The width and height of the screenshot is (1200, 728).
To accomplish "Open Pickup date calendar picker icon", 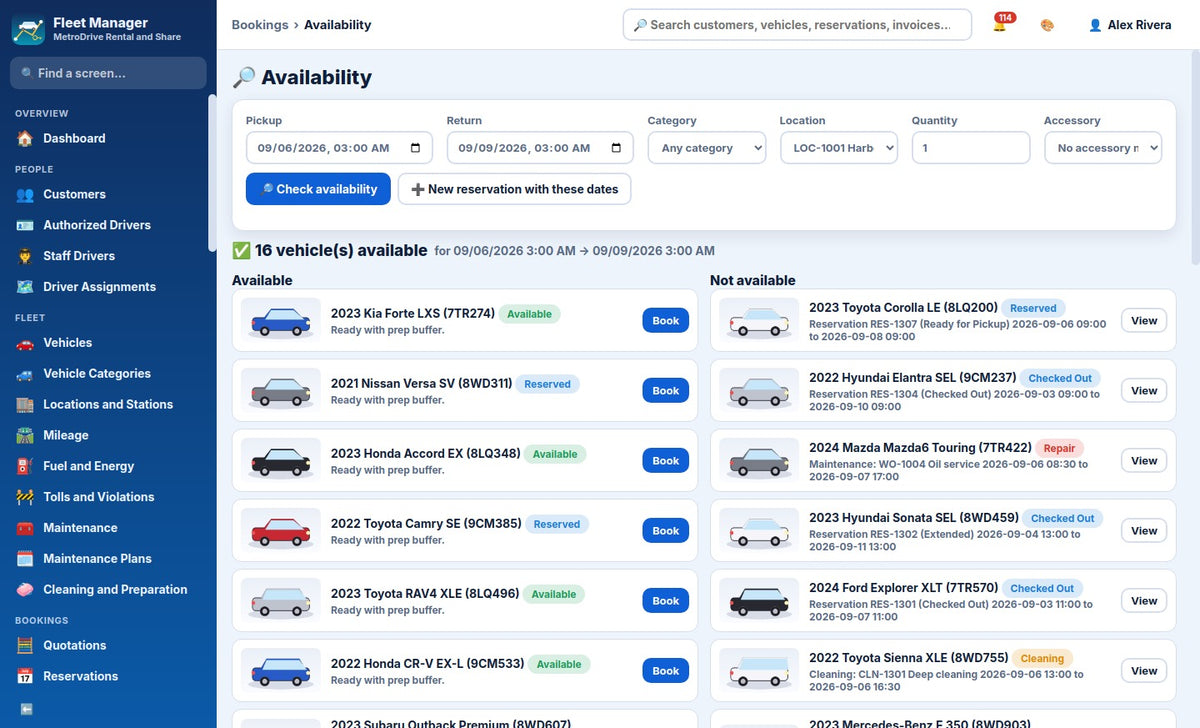I will [416, 148].
